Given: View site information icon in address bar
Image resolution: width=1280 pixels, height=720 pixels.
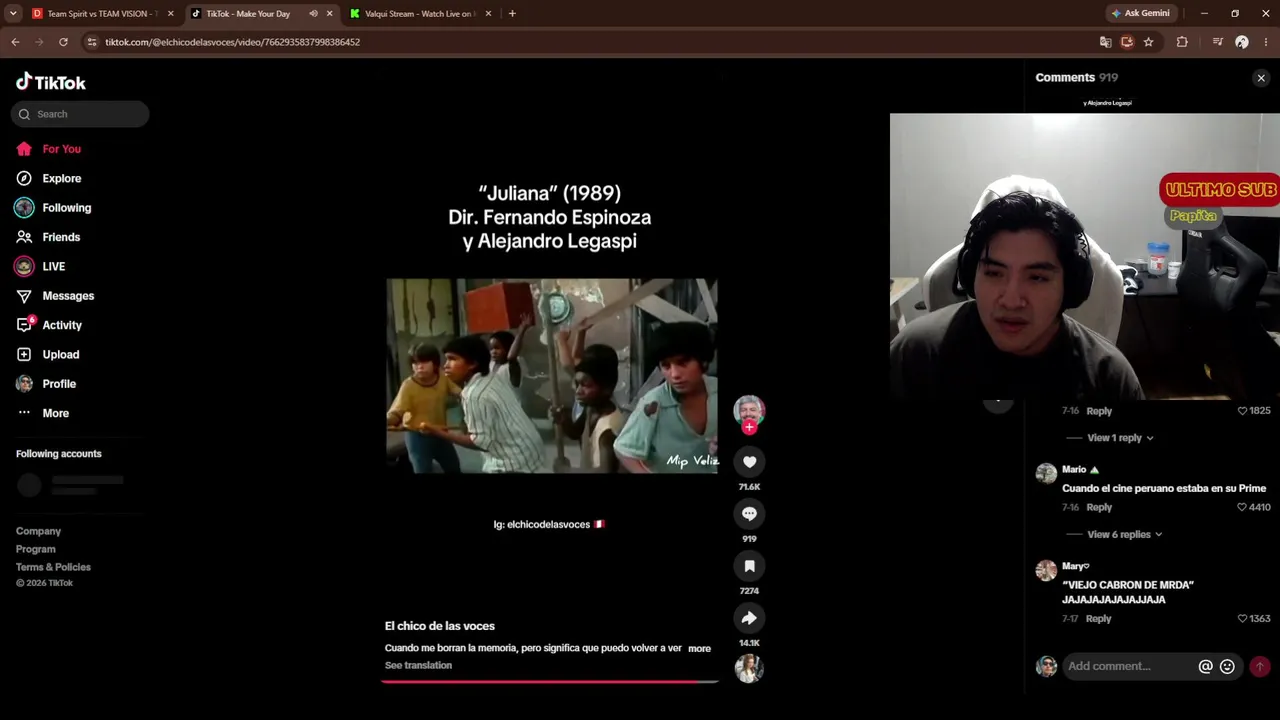Looking at the screenshot, I should pos(91,42).
